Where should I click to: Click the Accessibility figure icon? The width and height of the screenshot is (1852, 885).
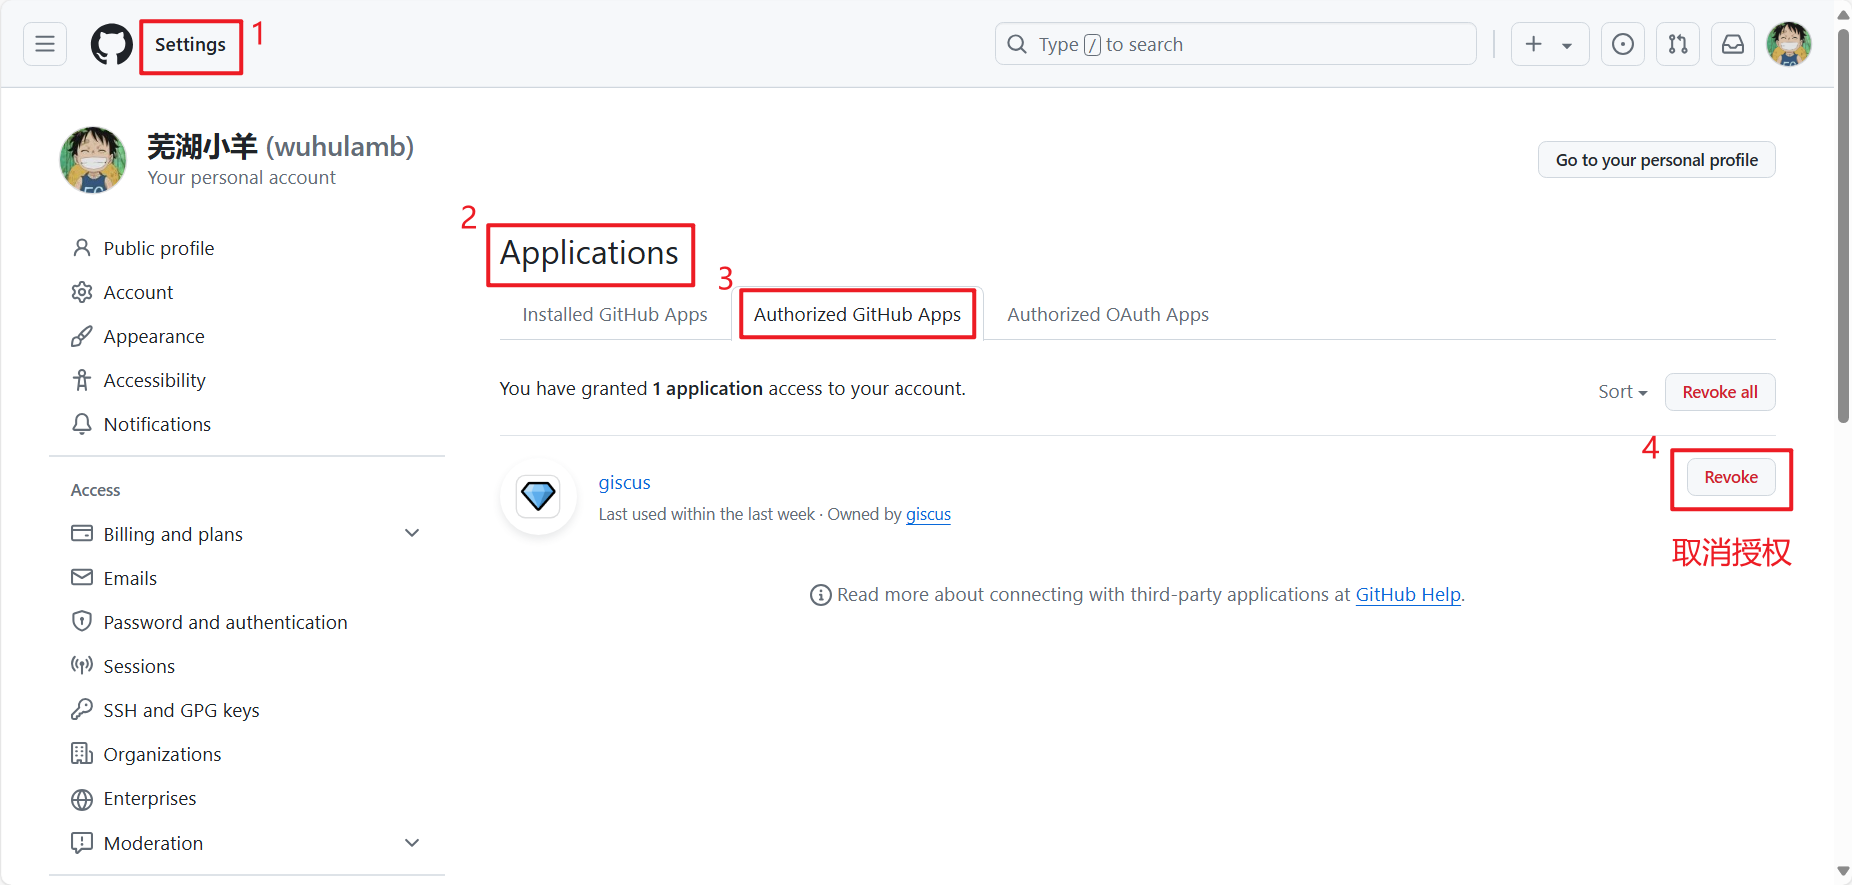pos(82,380)
